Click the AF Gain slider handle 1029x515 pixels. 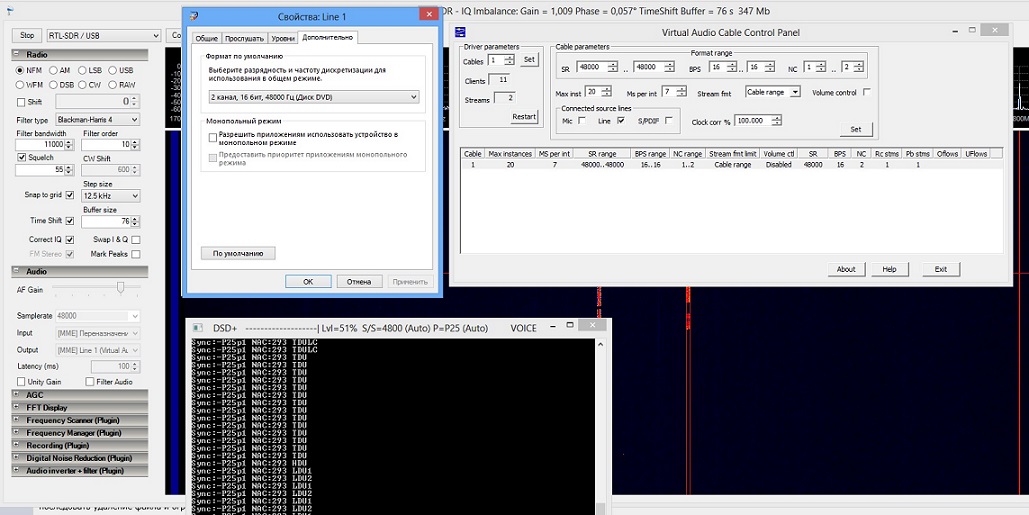121,287
